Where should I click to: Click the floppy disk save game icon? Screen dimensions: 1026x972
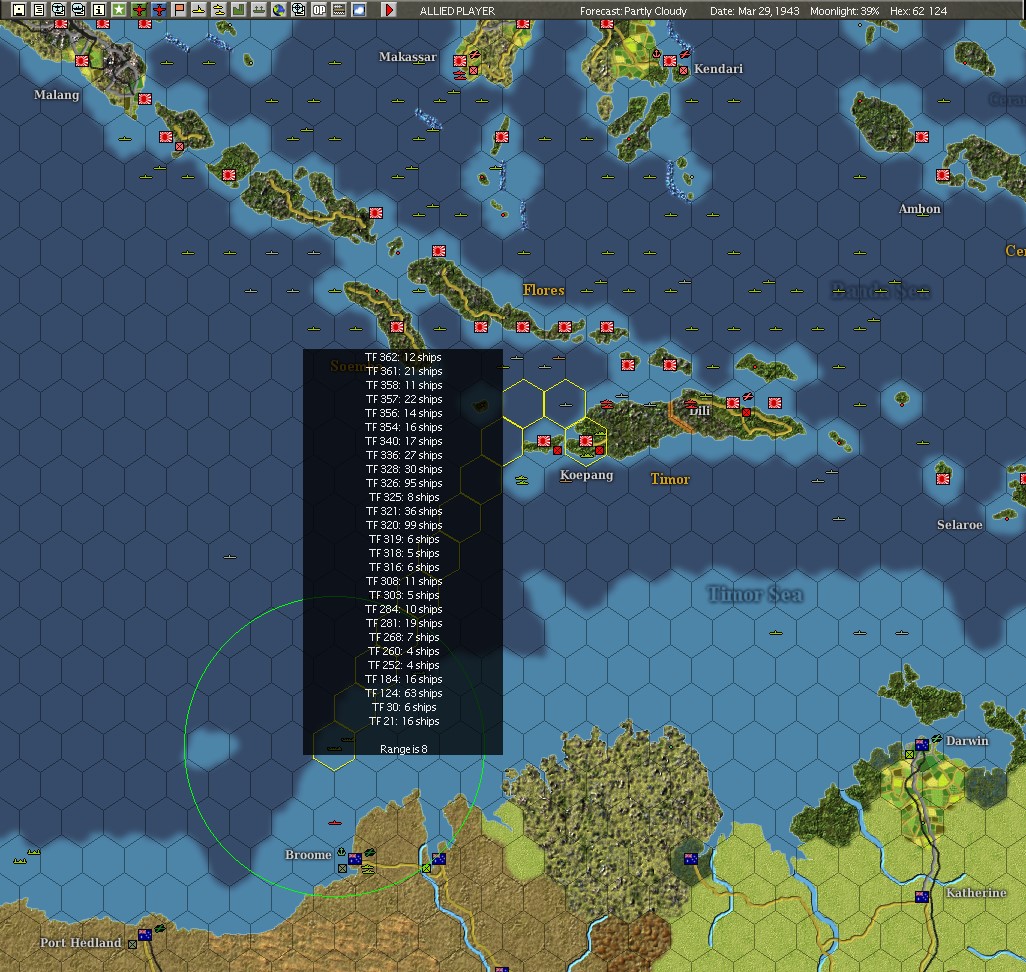[19, 9]
